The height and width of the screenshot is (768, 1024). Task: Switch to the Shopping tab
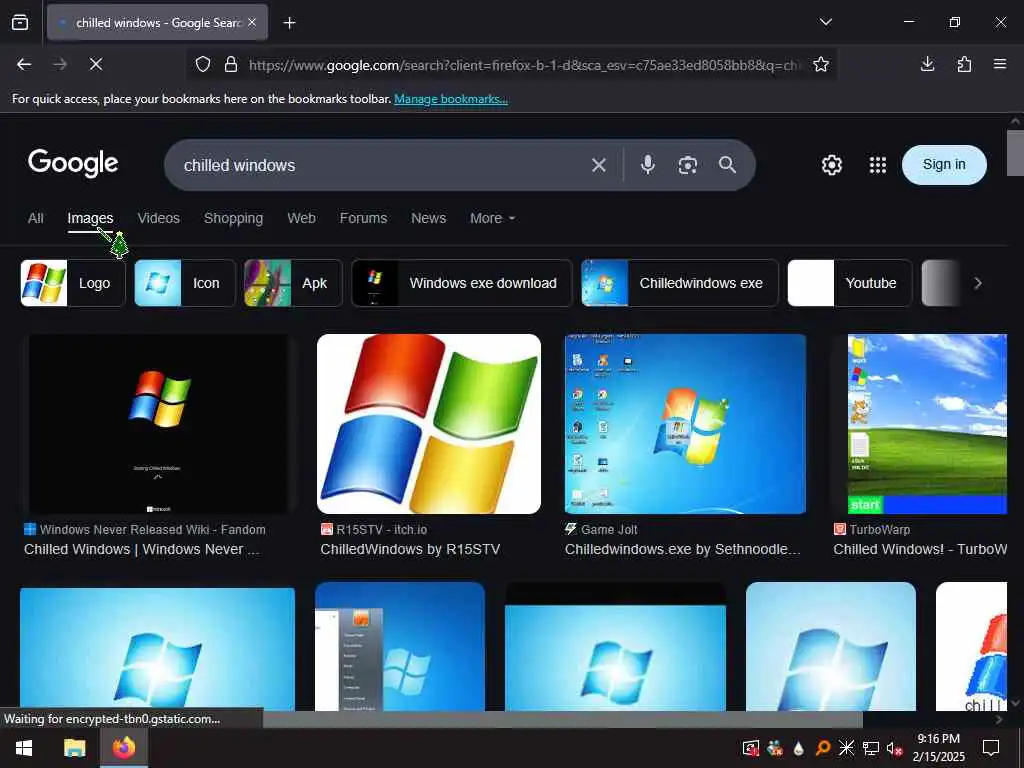[x=233, y=218]
